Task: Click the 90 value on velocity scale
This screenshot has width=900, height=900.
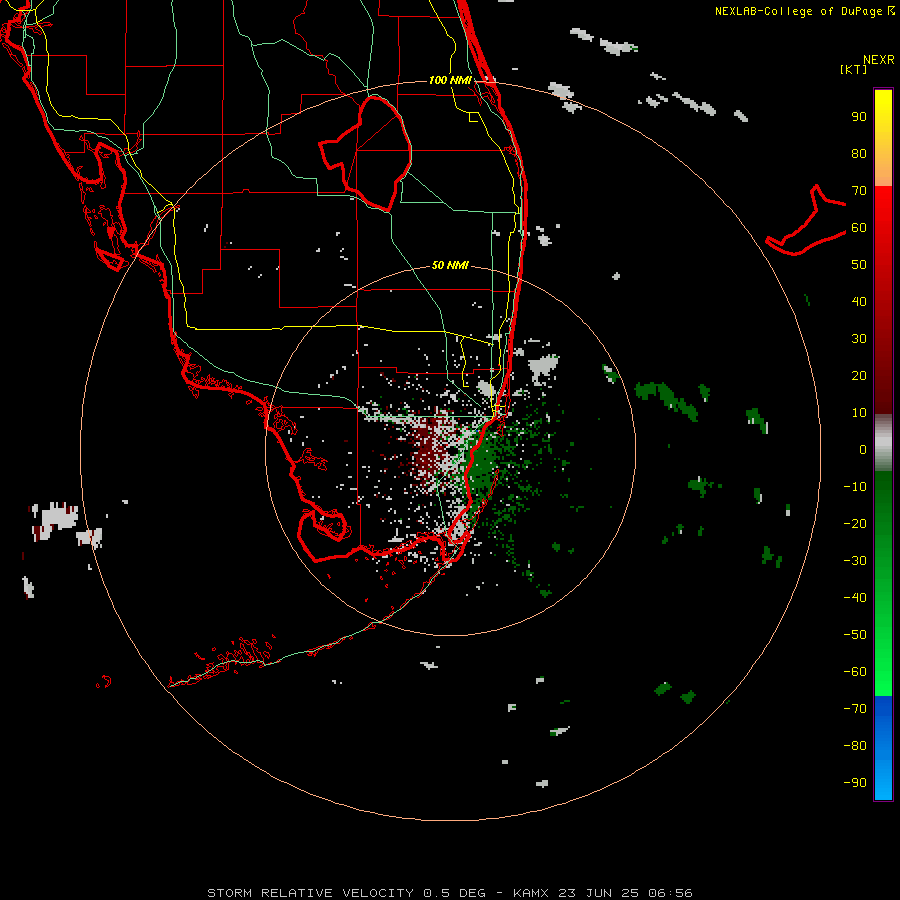Action: (859, 117)
